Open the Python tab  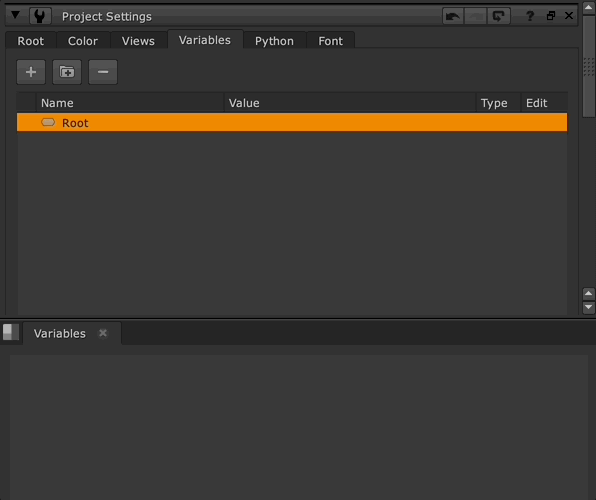click(x=274, y=41)
